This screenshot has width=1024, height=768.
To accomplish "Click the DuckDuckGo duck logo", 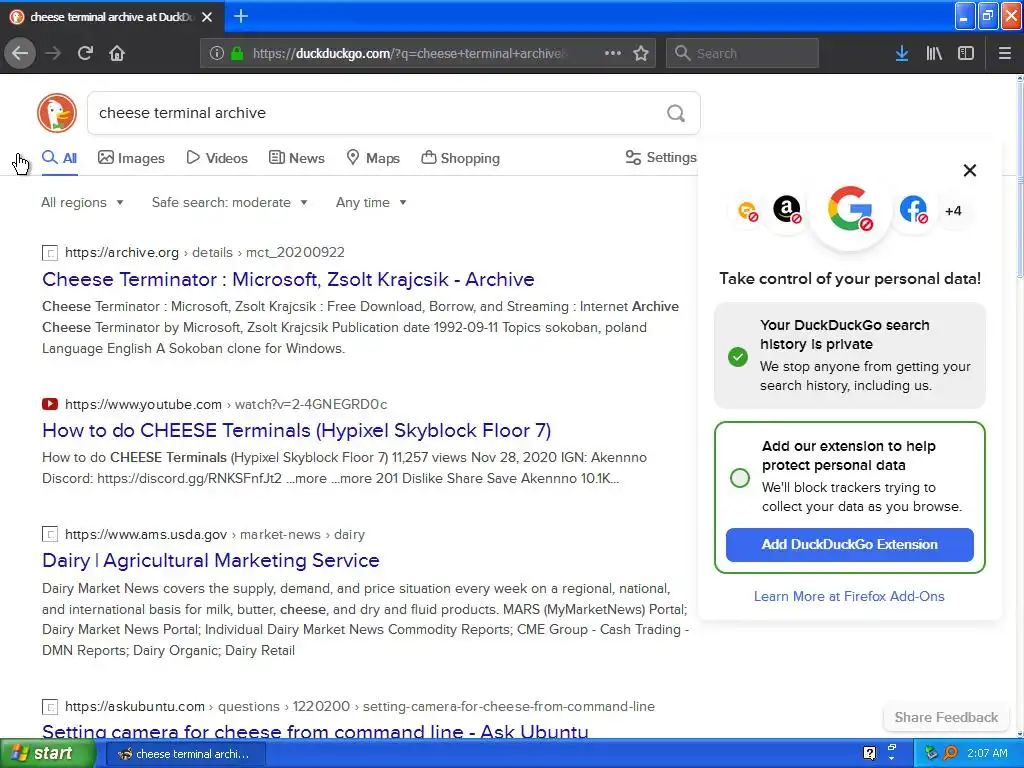I will [57, 113].
